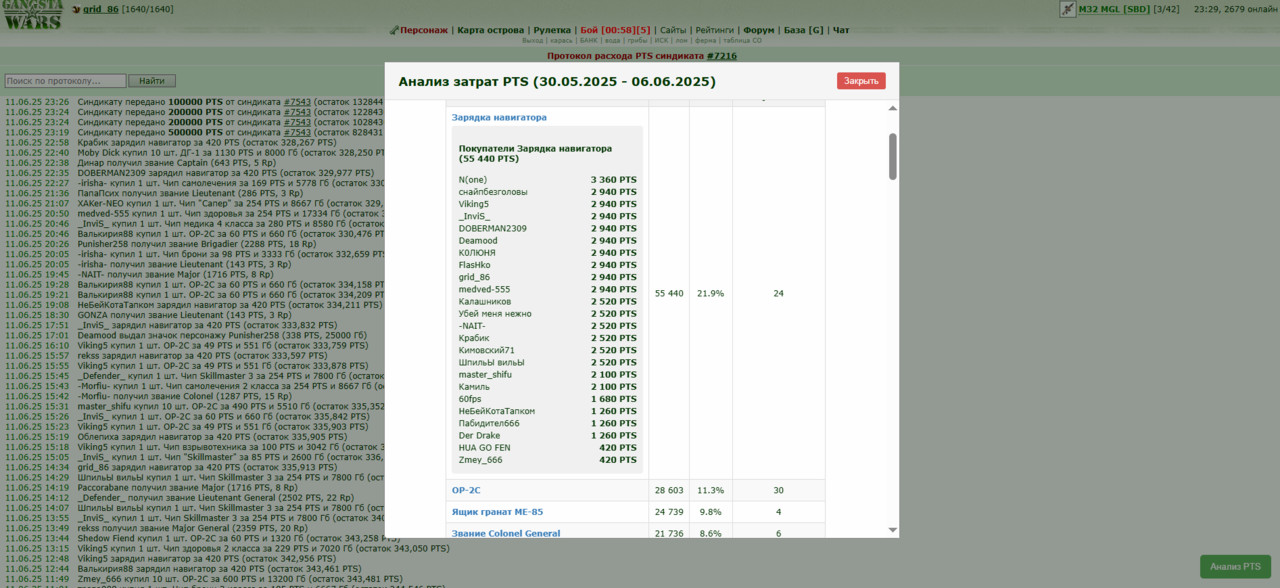This screenshot has width=1280, height=588.
Task: Click the 24 739 PTS cell
Action: click(x=669, y=512)
